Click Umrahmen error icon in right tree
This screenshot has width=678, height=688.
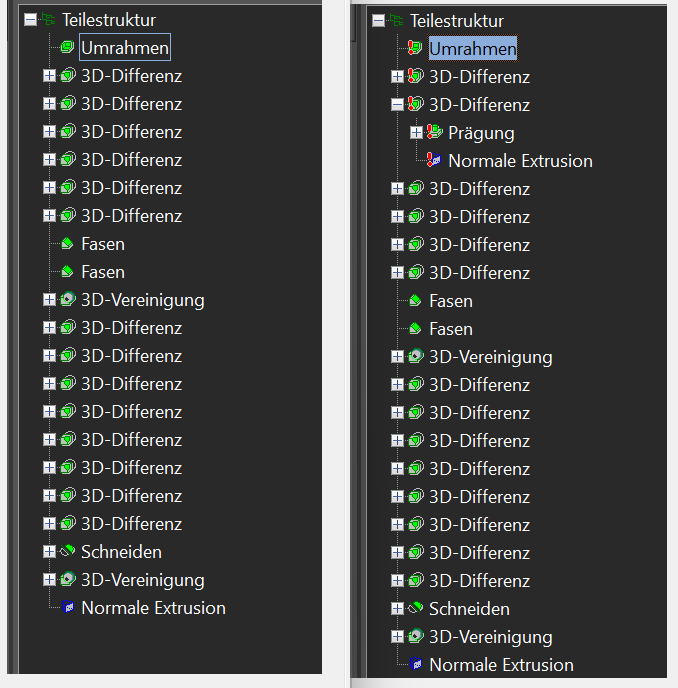point(415,47)
